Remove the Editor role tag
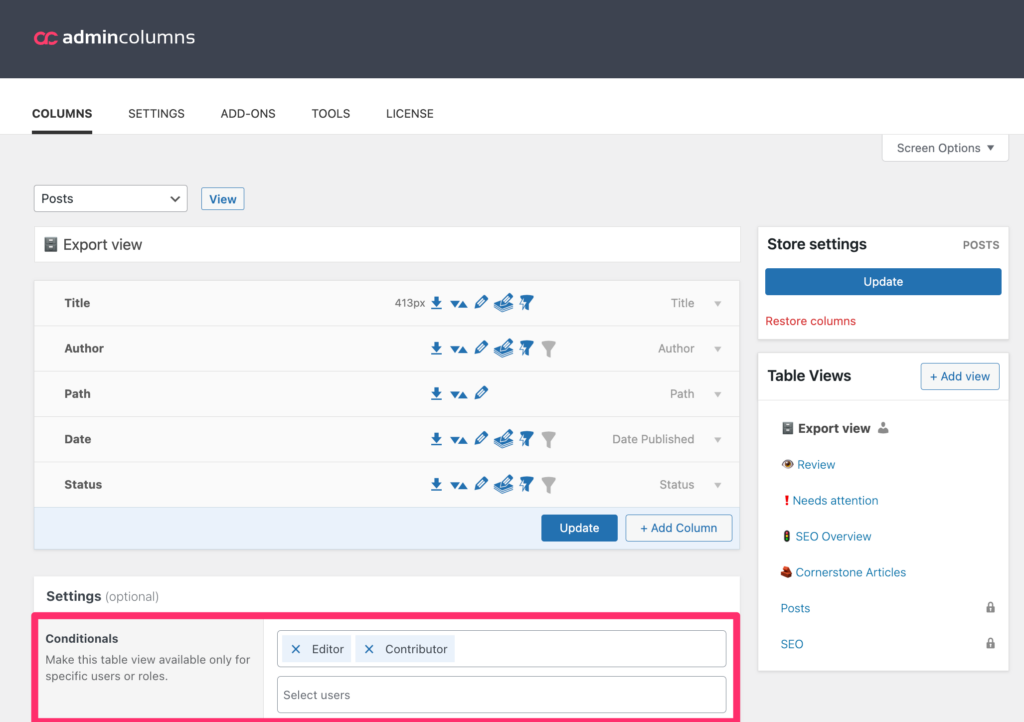The width and height of the screenshot is (1024, 722). tap(296, 649)
